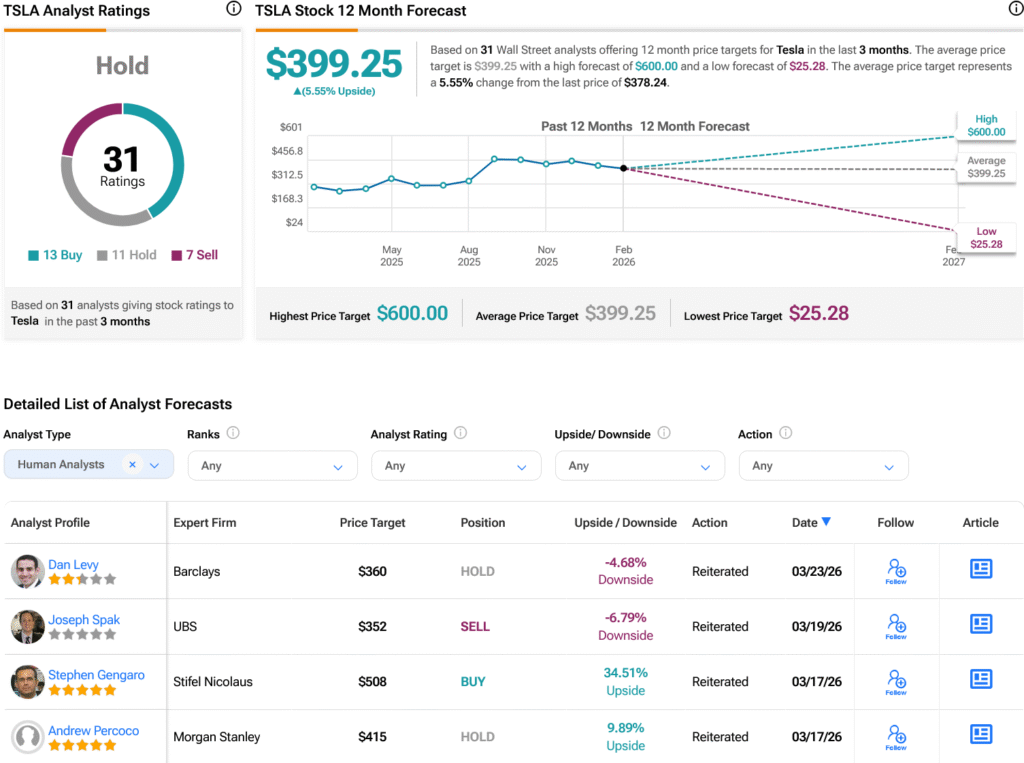Click info icon beside TSLA Analyst Ratings
1024x763 pixels.
click(x=233, y=8)
